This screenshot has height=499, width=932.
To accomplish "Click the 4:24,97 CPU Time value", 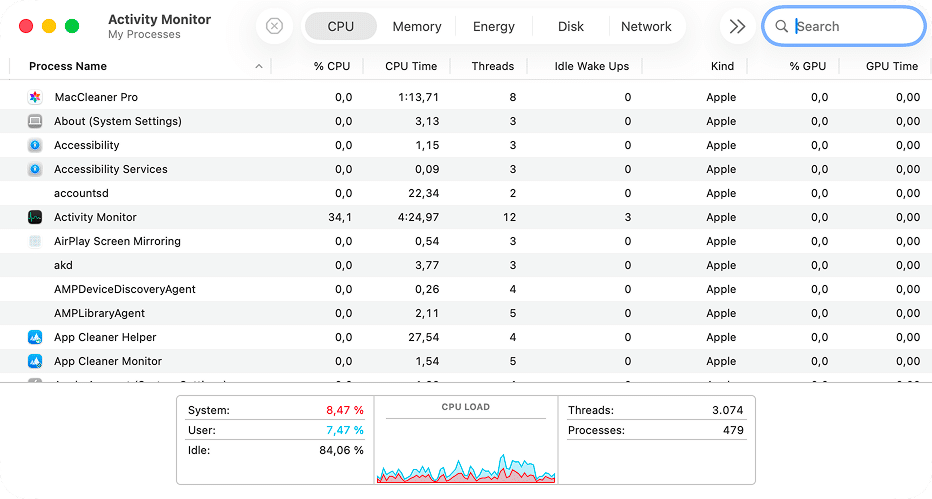I will click(x=418, y=217).
